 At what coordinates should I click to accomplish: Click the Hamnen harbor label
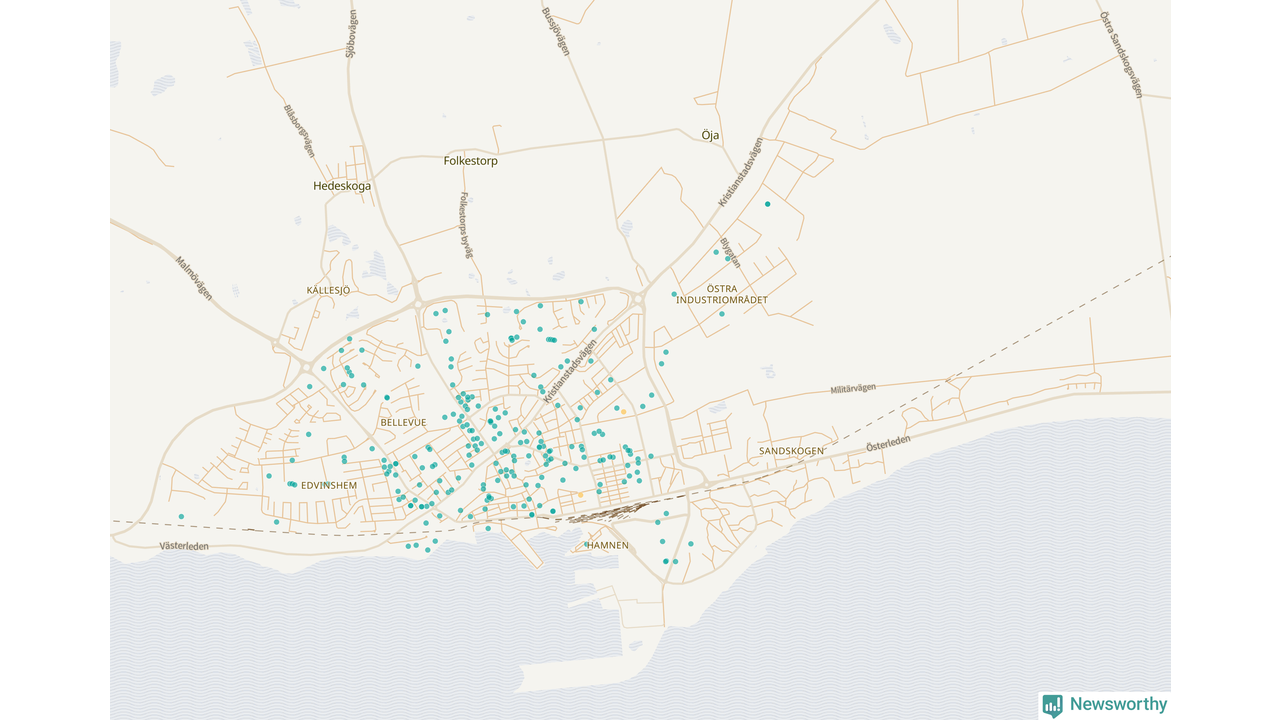608,545
